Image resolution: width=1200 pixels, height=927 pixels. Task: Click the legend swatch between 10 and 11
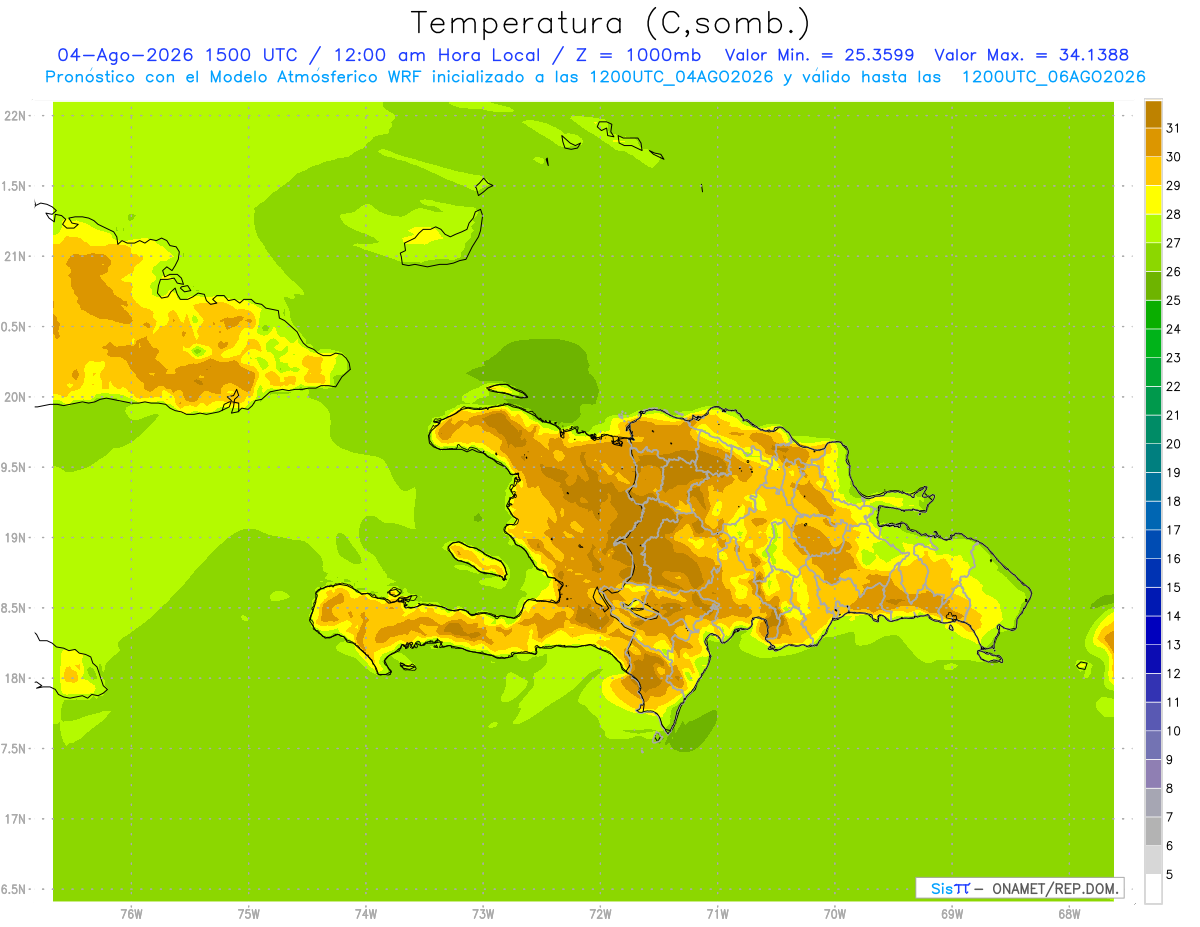(x=1153, y=716)
